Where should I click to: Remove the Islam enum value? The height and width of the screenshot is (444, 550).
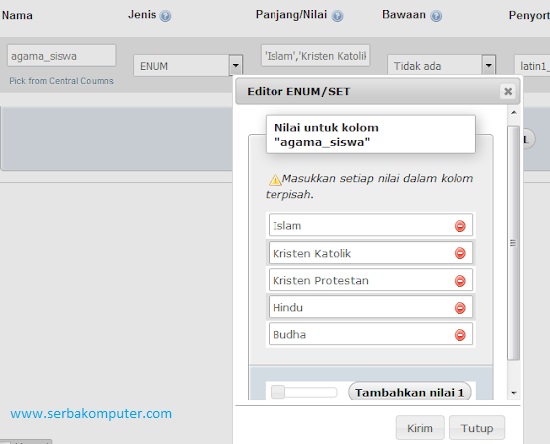(x=460, y=226)
